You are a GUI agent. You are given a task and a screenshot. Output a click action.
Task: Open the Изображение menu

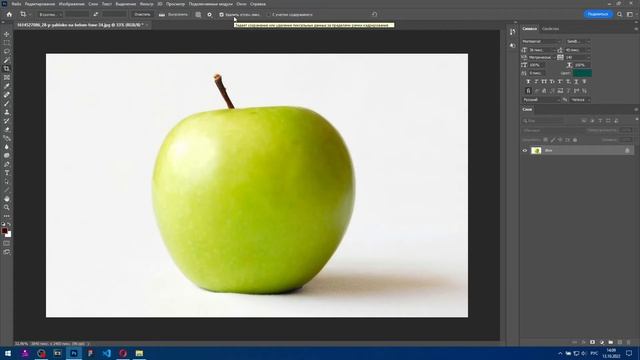point(71,4)
